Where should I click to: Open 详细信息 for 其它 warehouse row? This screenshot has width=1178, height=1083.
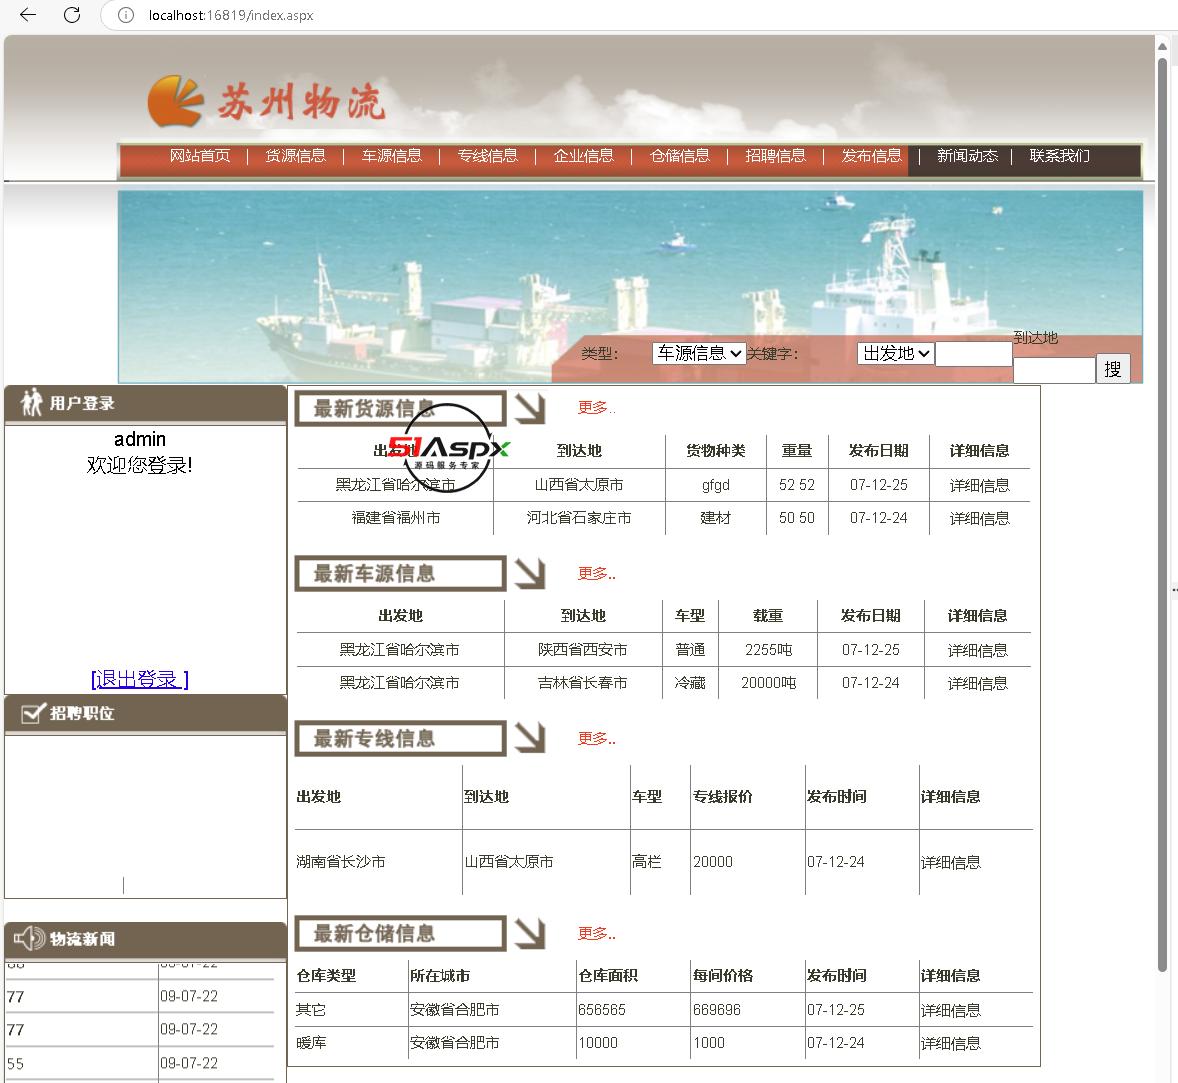950,1010
